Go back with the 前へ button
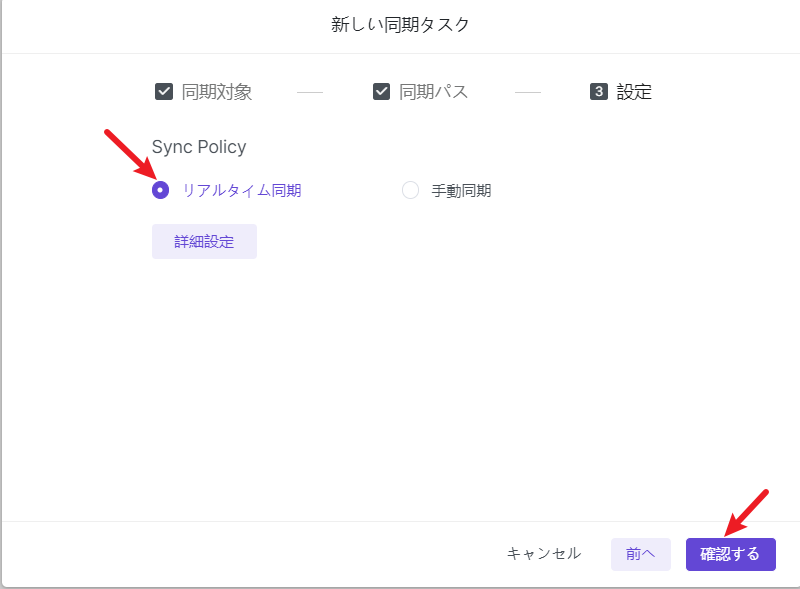800x589 pixels. point(640,554)
